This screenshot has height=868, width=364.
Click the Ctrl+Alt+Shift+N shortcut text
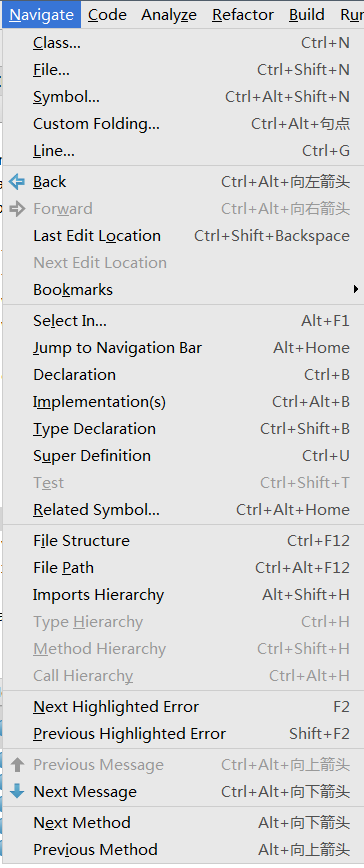(x=287, y=97)
